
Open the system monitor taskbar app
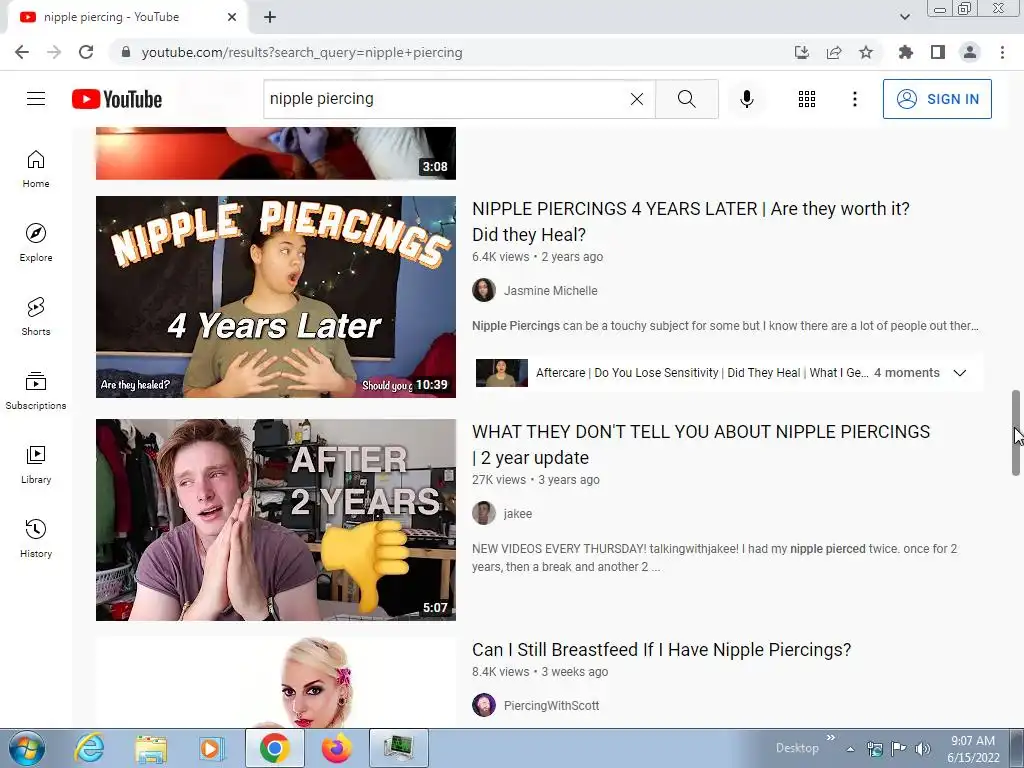click(x=398, y=748)
